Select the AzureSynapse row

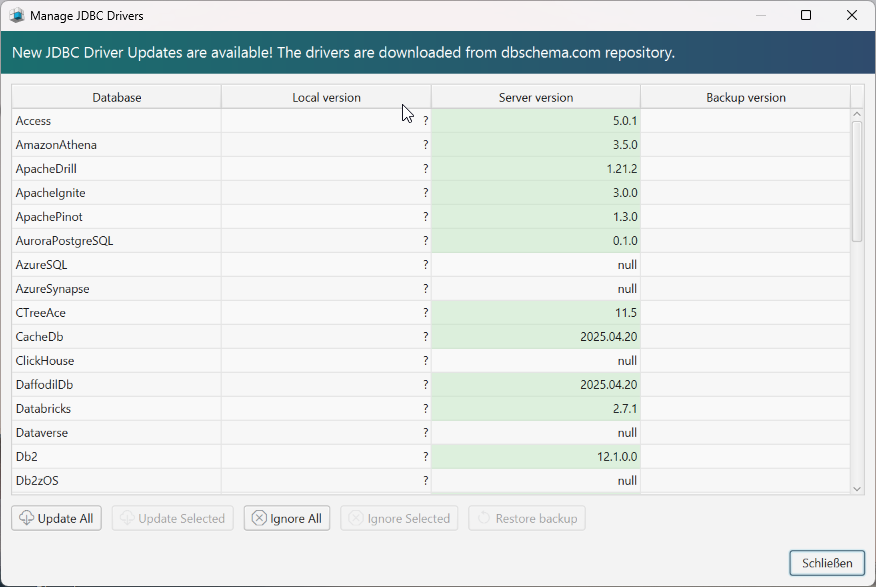tap(431, 289)
